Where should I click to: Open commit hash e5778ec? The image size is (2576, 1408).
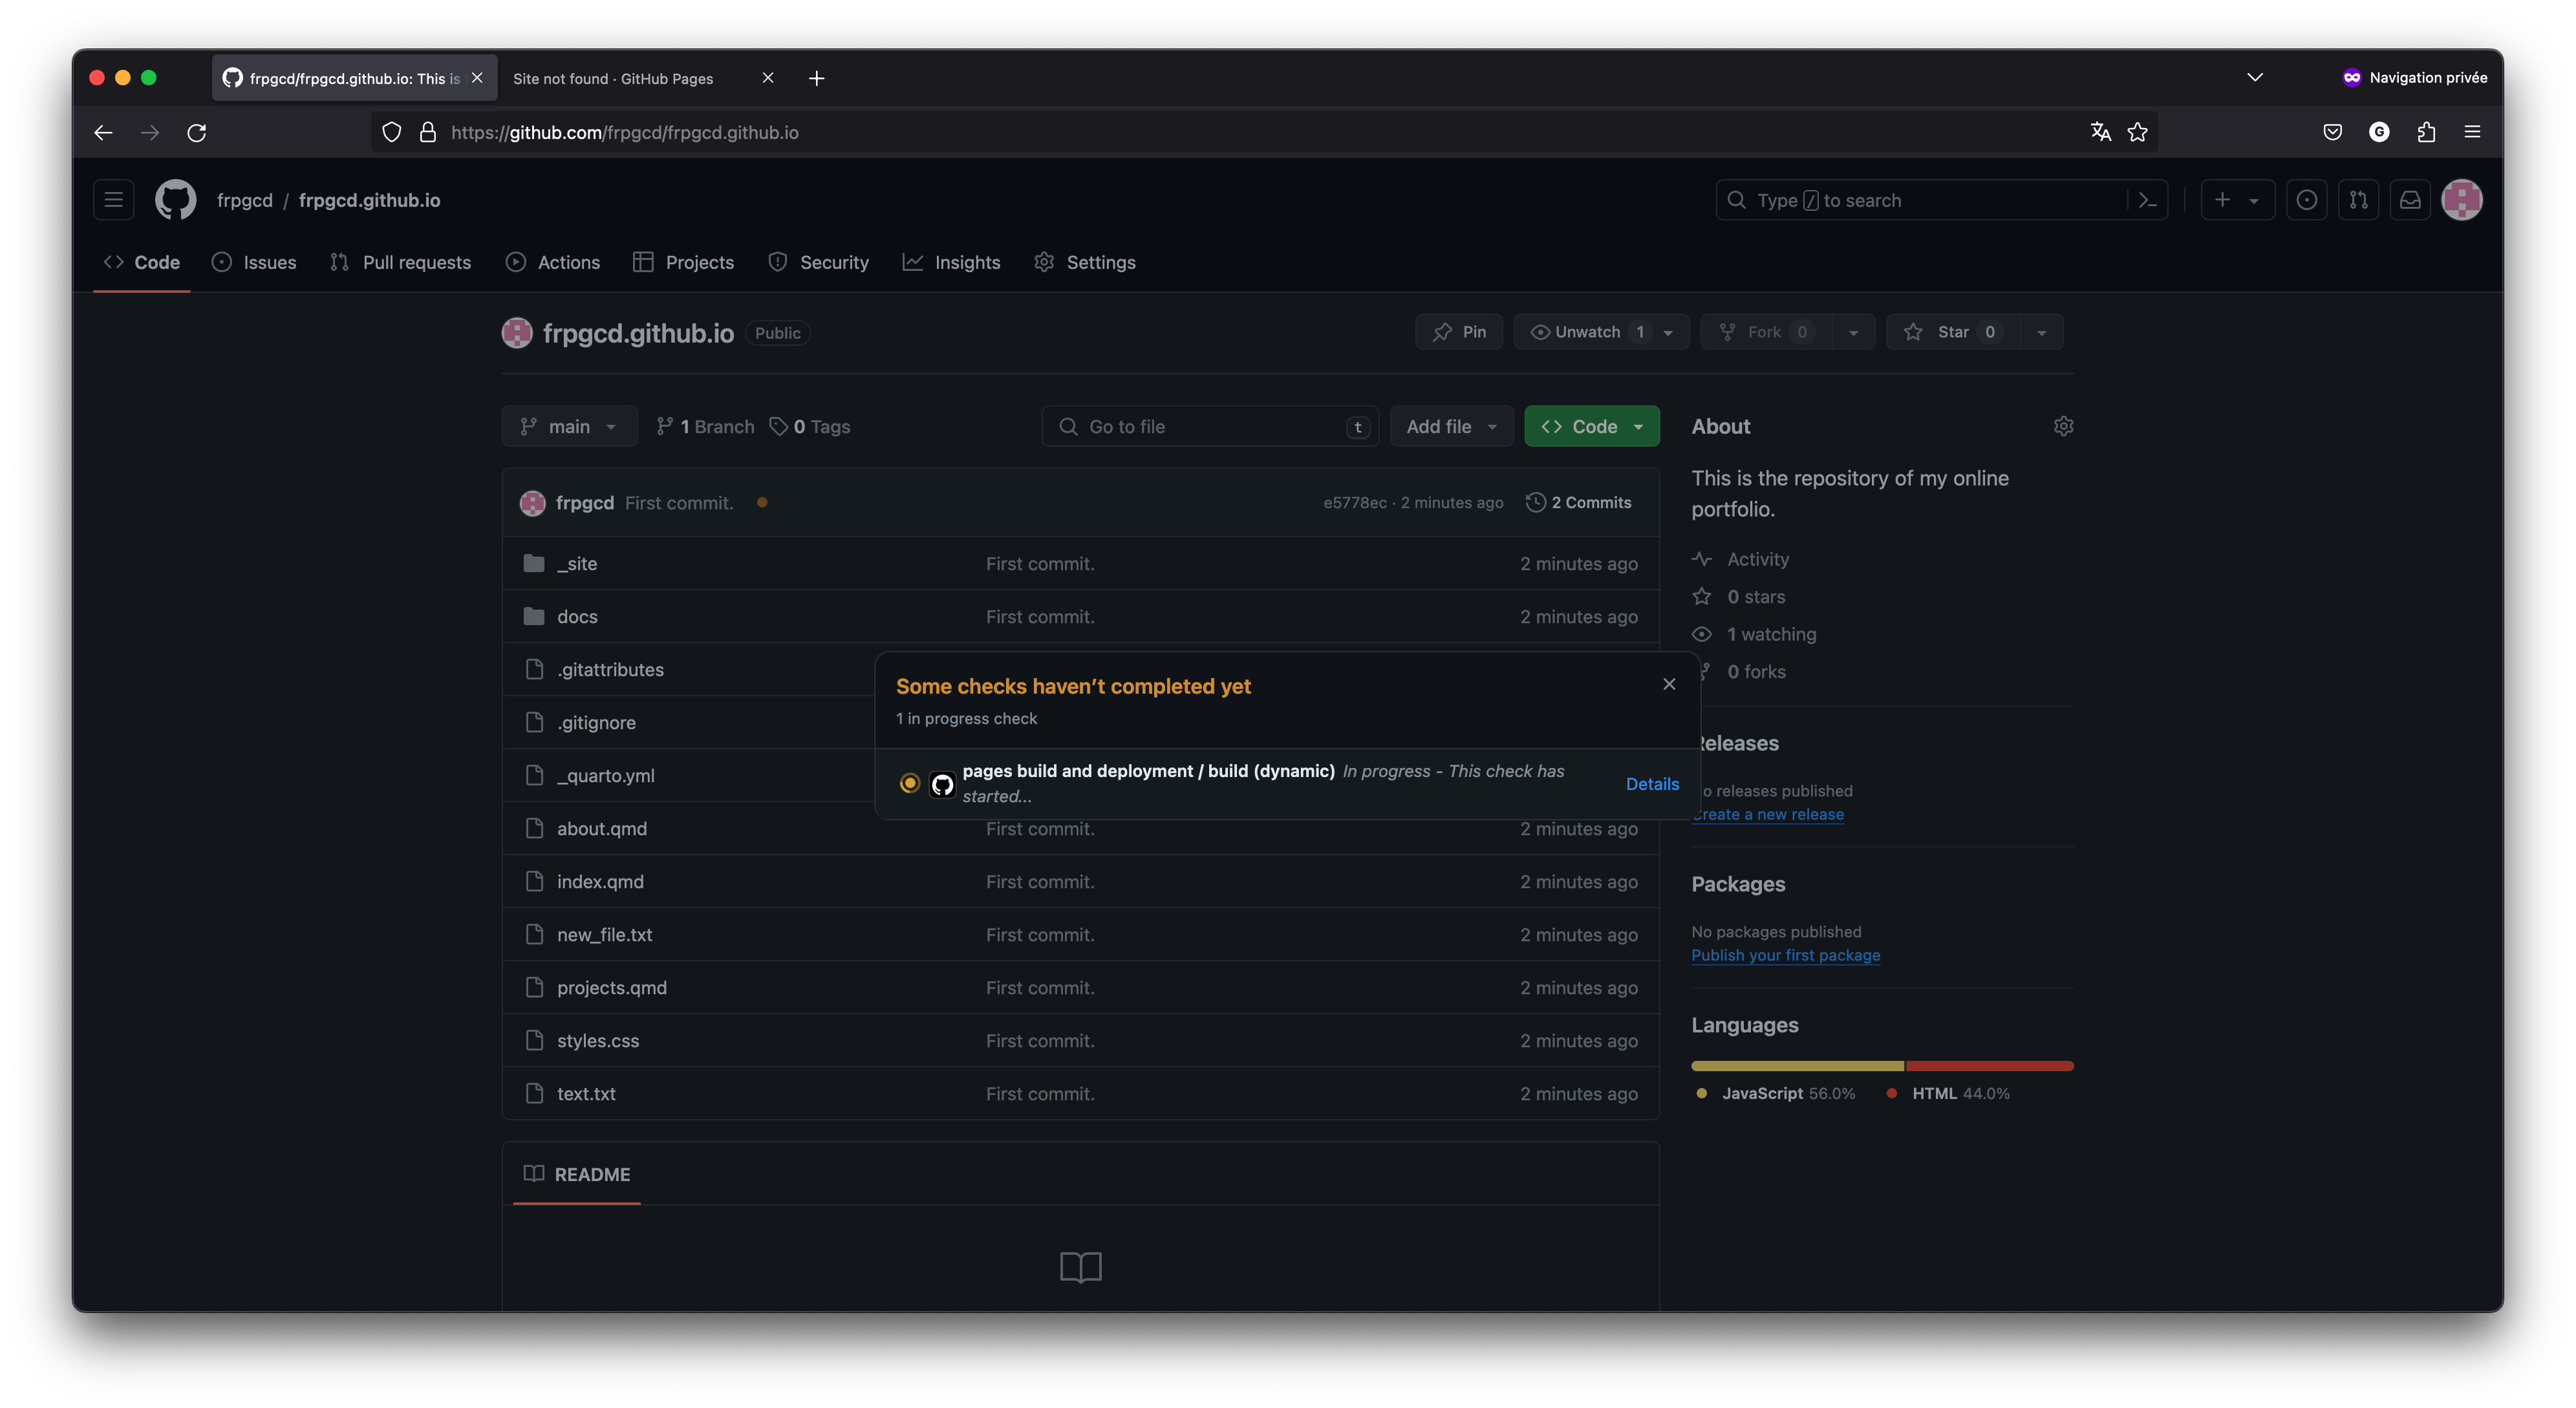[1355, 503]
